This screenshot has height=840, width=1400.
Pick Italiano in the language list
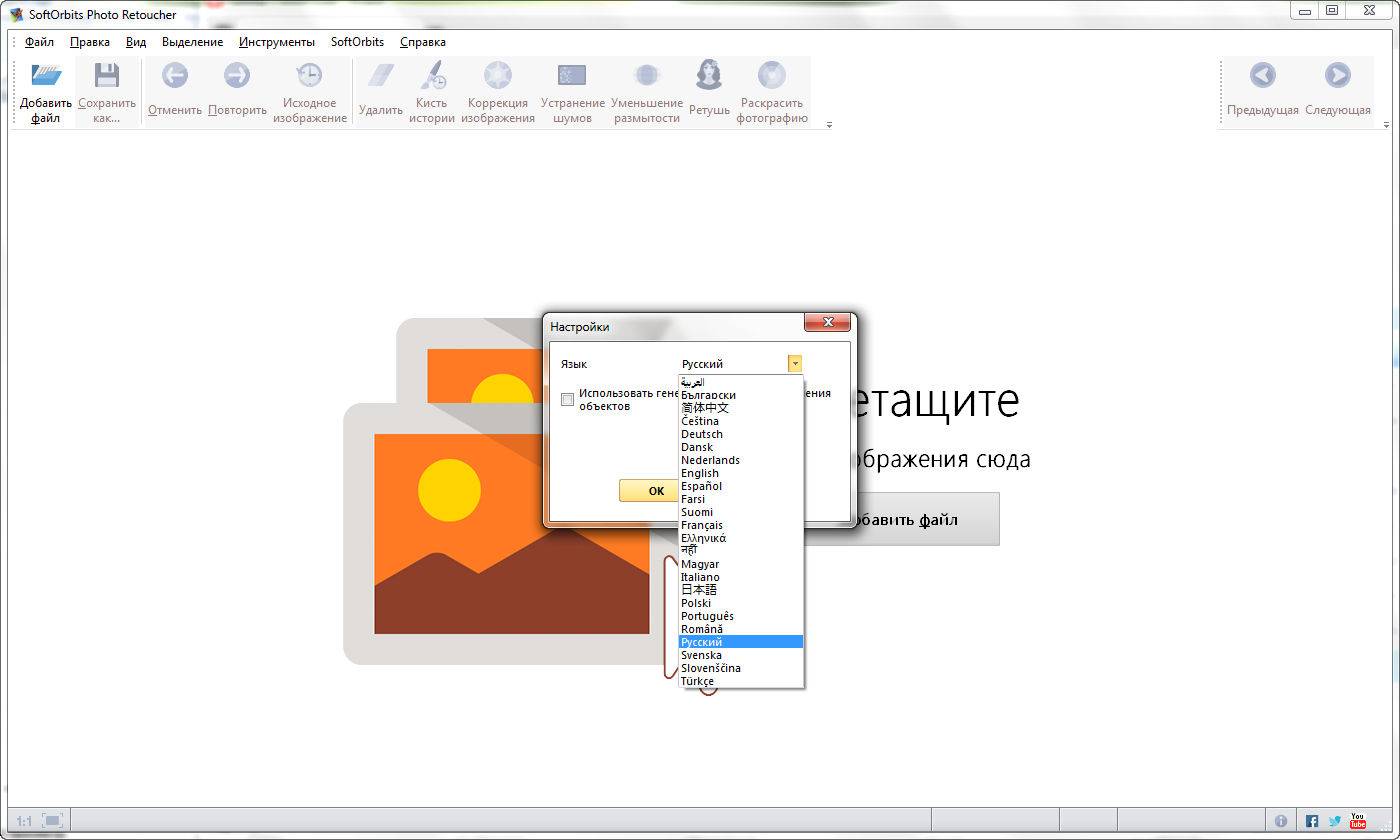(741, 577)
